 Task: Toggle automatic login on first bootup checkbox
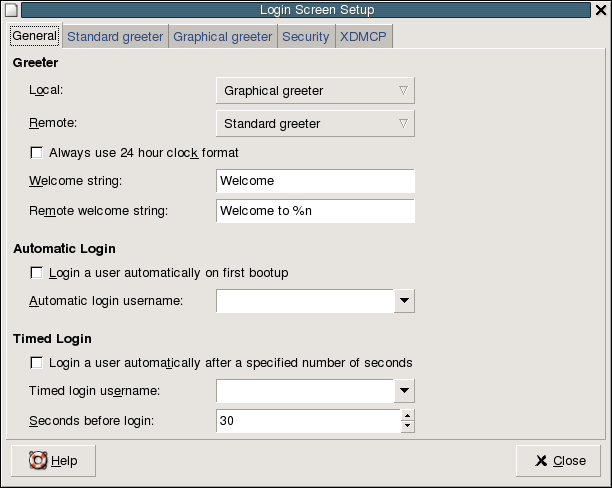(x=38, y=272)
